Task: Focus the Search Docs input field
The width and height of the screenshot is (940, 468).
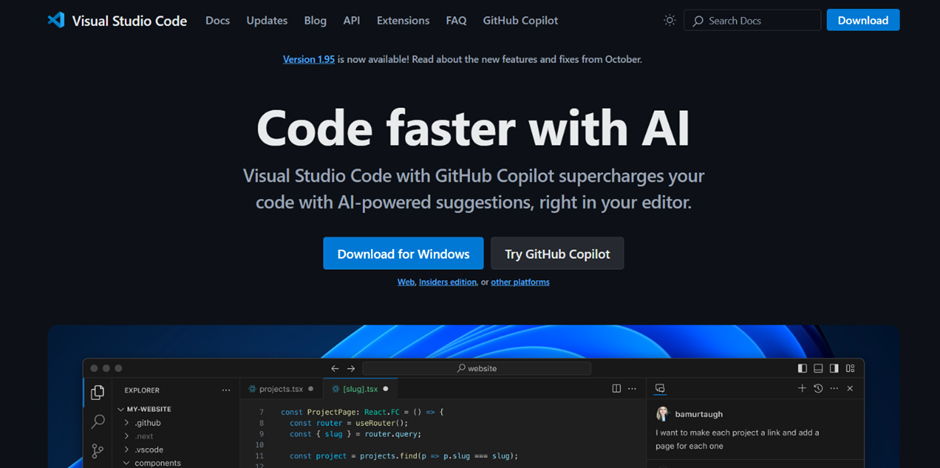Action: click(752, 20)
